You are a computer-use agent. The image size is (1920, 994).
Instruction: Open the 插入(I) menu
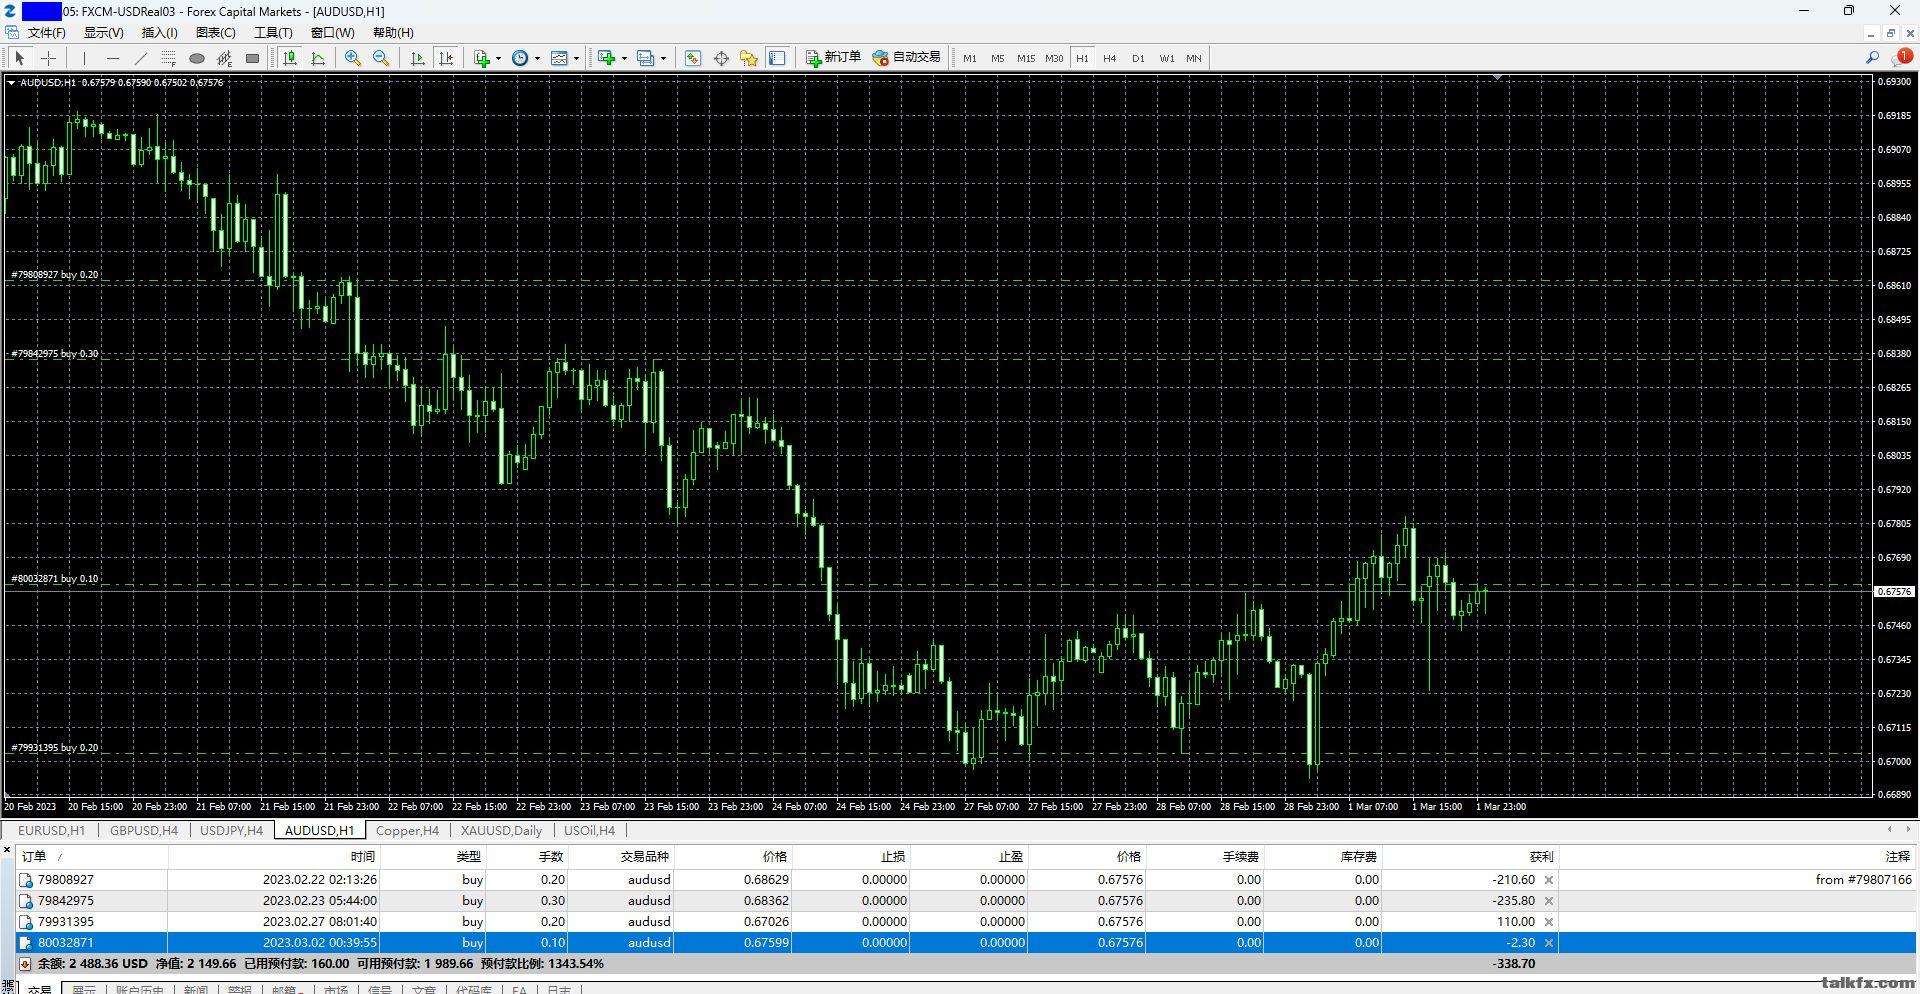[x=159, y=33]
